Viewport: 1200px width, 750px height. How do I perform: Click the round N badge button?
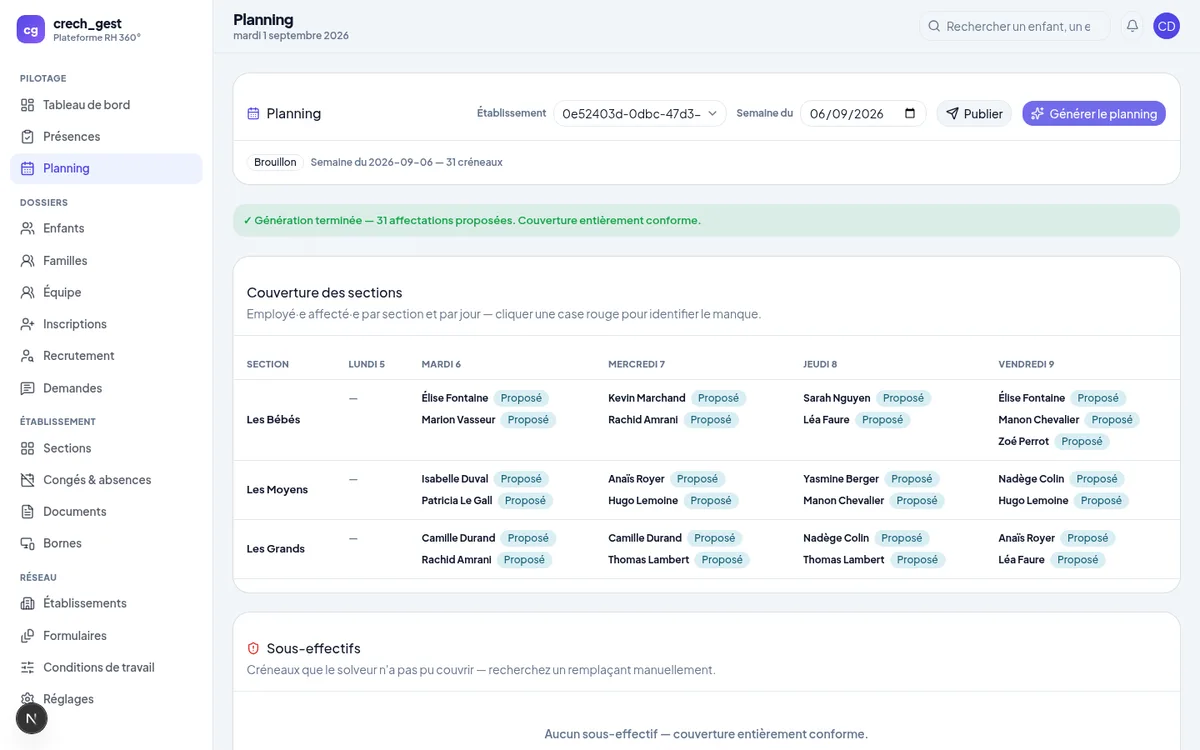tap(32, 718)
